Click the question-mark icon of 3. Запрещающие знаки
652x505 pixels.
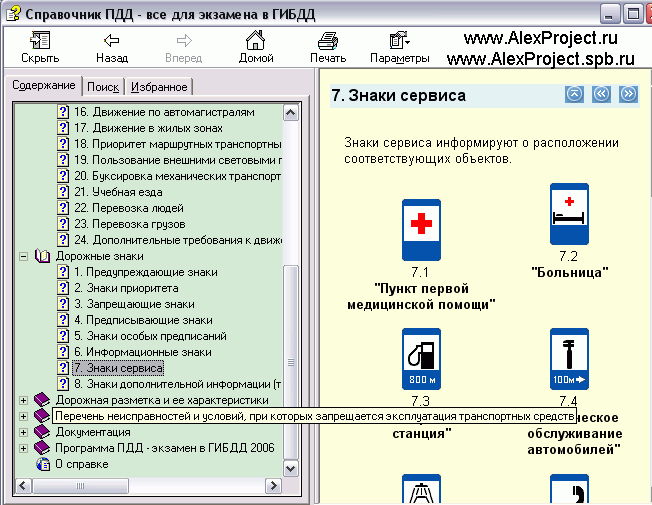point(63,304)
